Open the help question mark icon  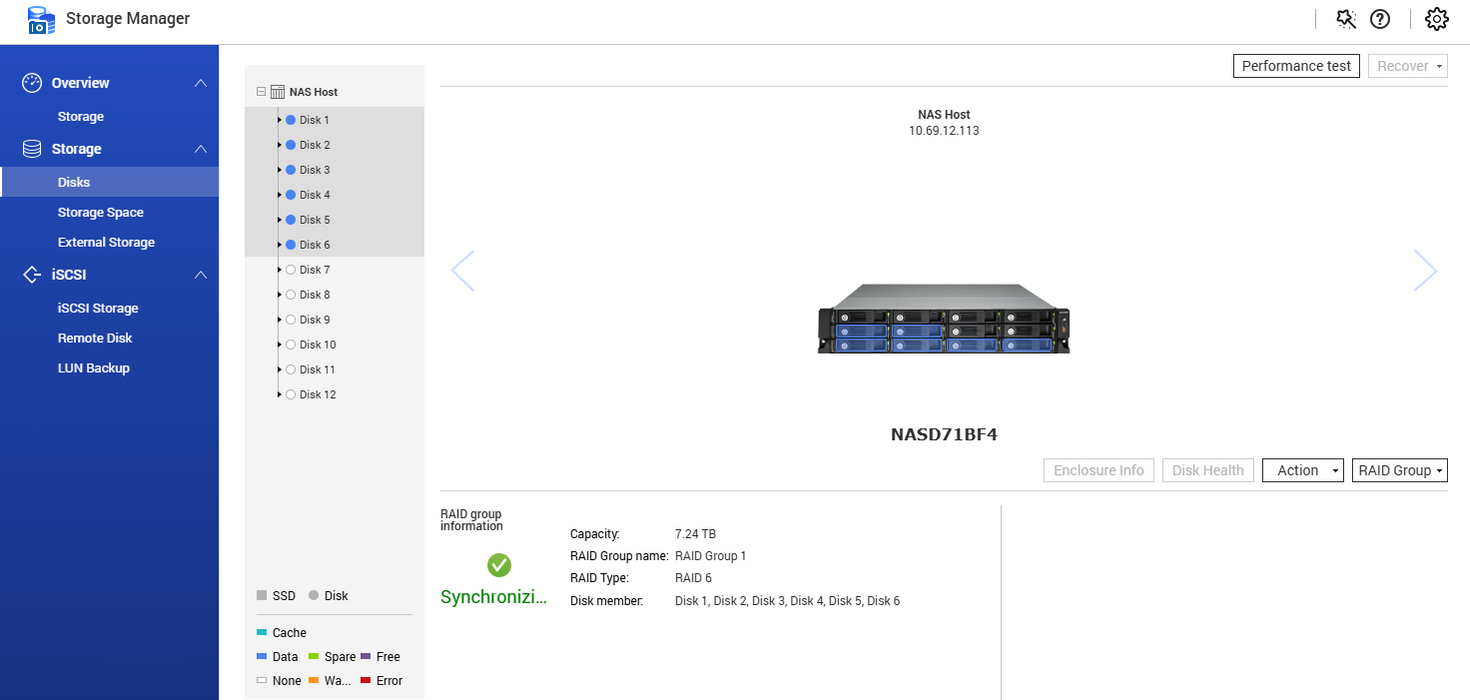(1380, 19)
